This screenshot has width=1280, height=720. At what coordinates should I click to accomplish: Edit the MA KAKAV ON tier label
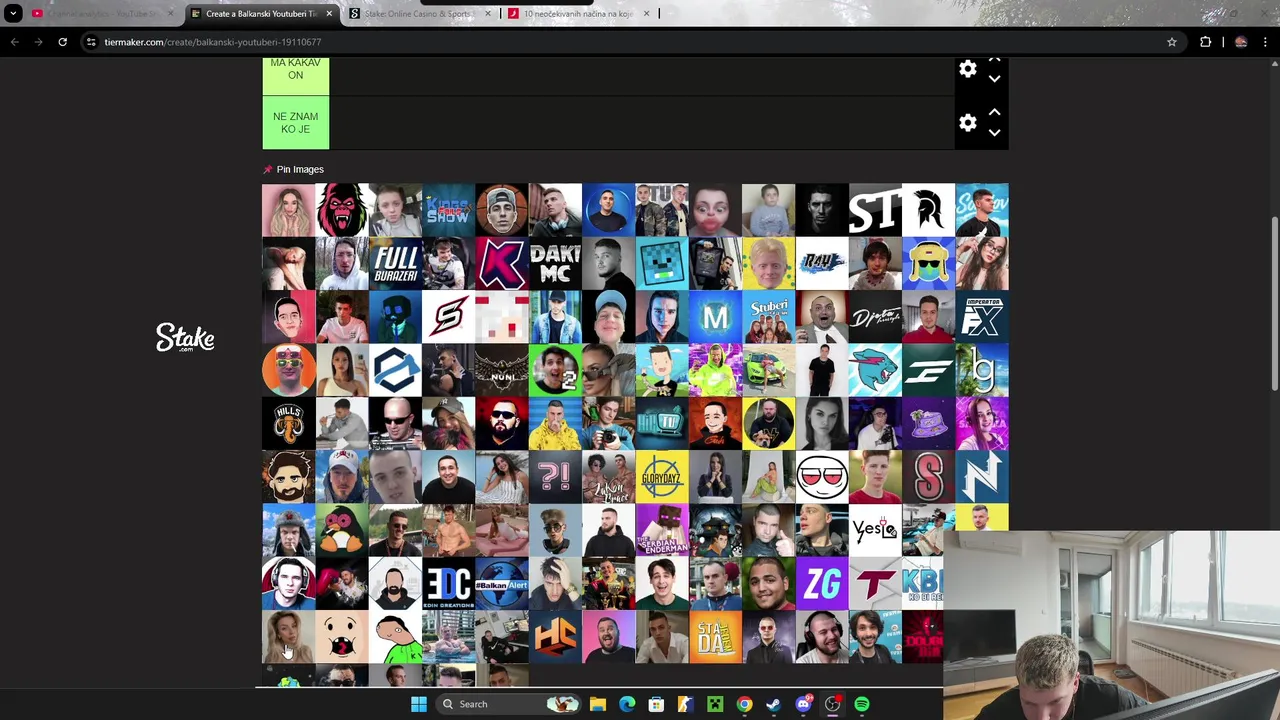tap(295, 69)
